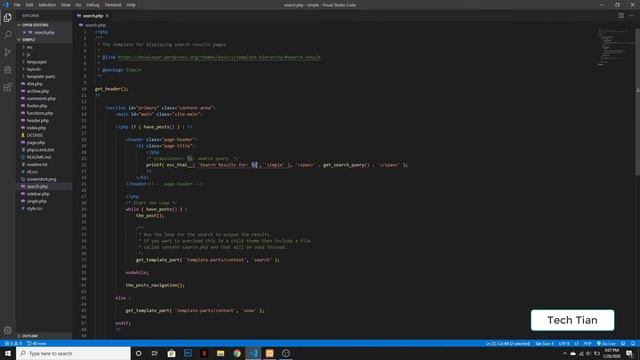Collapse the Open Editors section
The width and height of the screenshot is (640, 360).
pos(35,25)
